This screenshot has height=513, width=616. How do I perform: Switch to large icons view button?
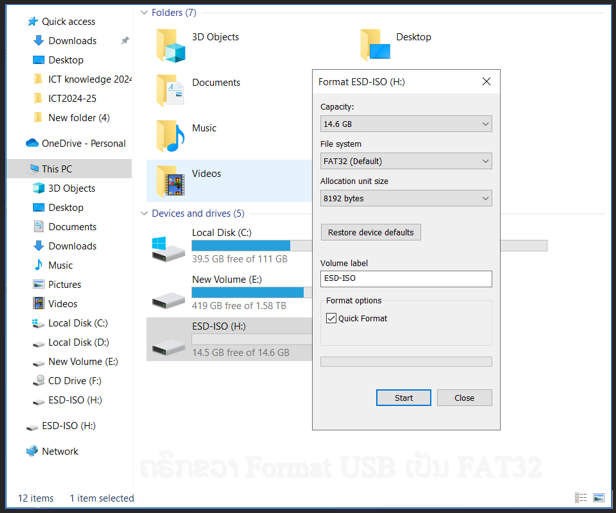[601, 498]
